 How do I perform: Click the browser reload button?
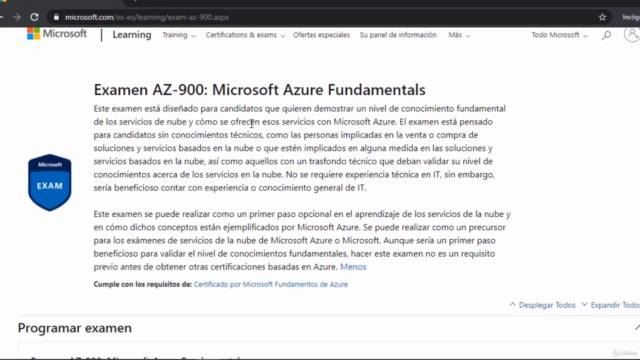coord(34,17)
